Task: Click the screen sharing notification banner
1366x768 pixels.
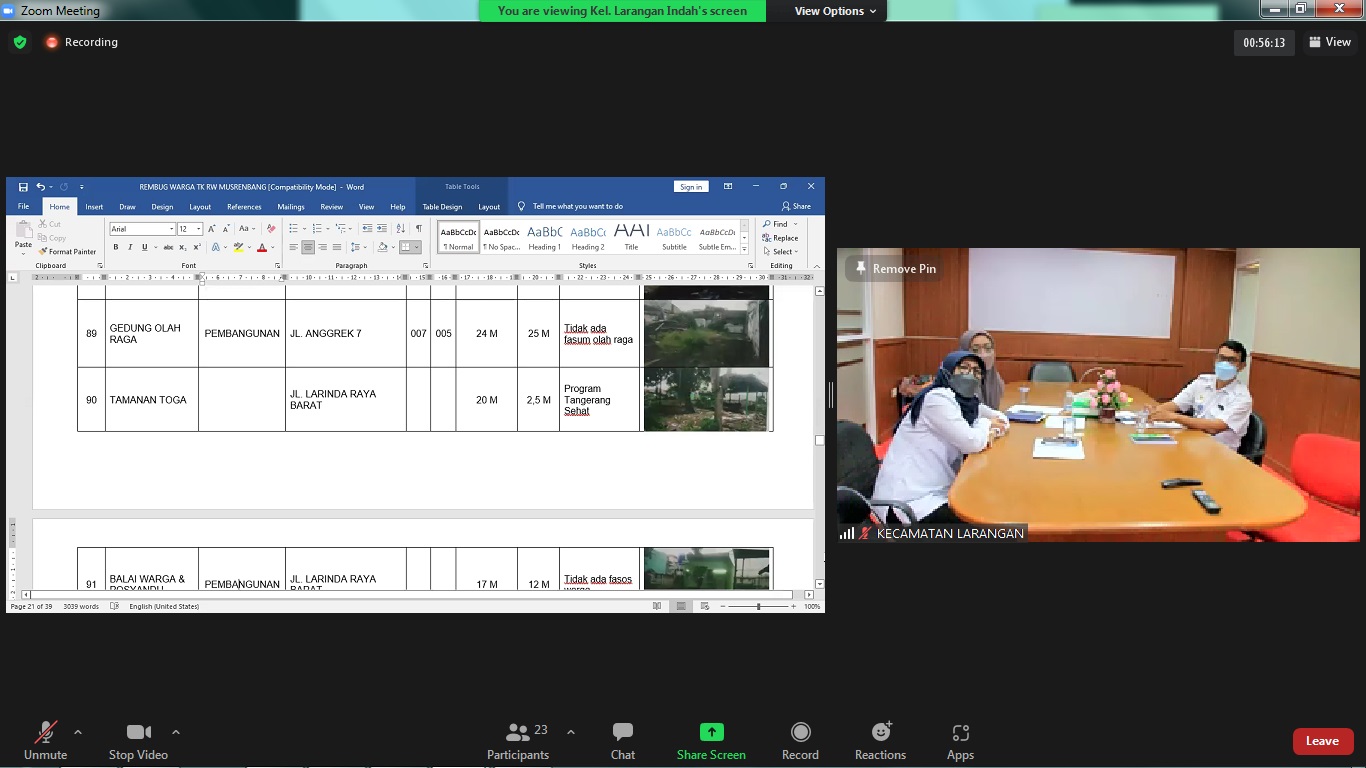Action: tap(622, 11)
